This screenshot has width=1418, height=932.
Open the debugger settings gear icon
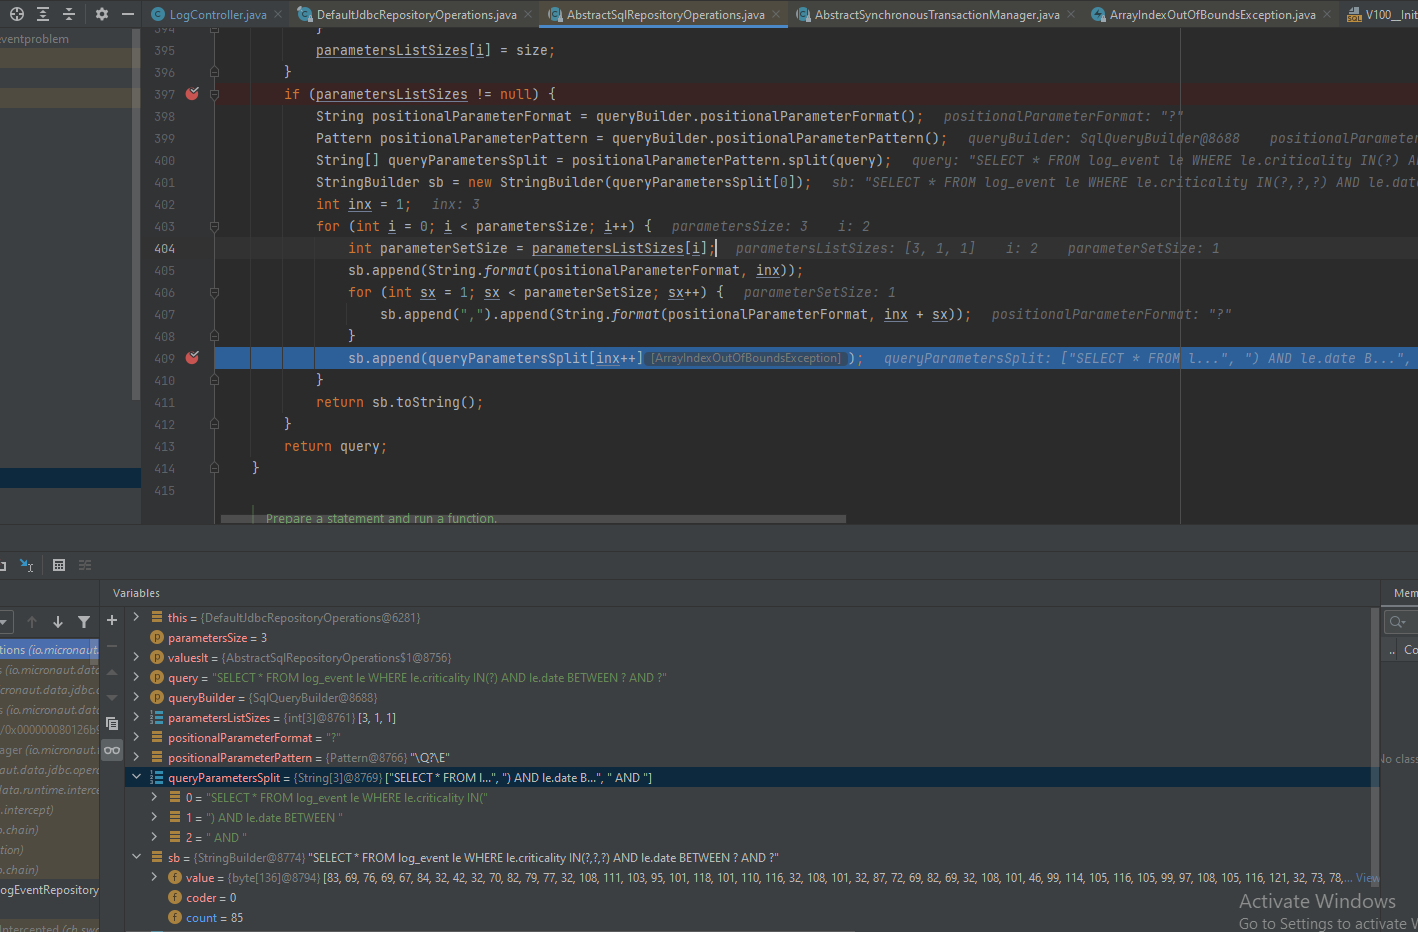pyautogui.click(x=100, y=14)
